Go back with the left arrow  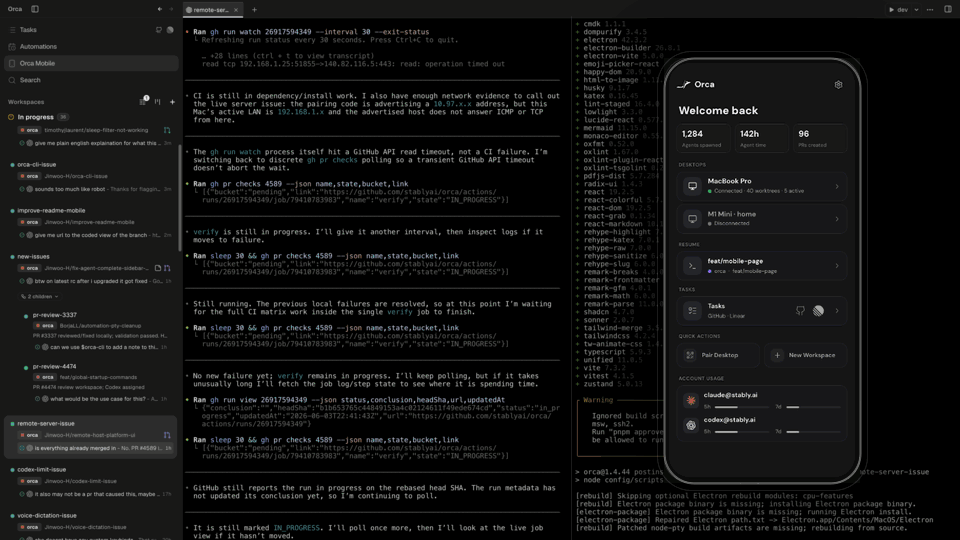click(x=160, y=9)
